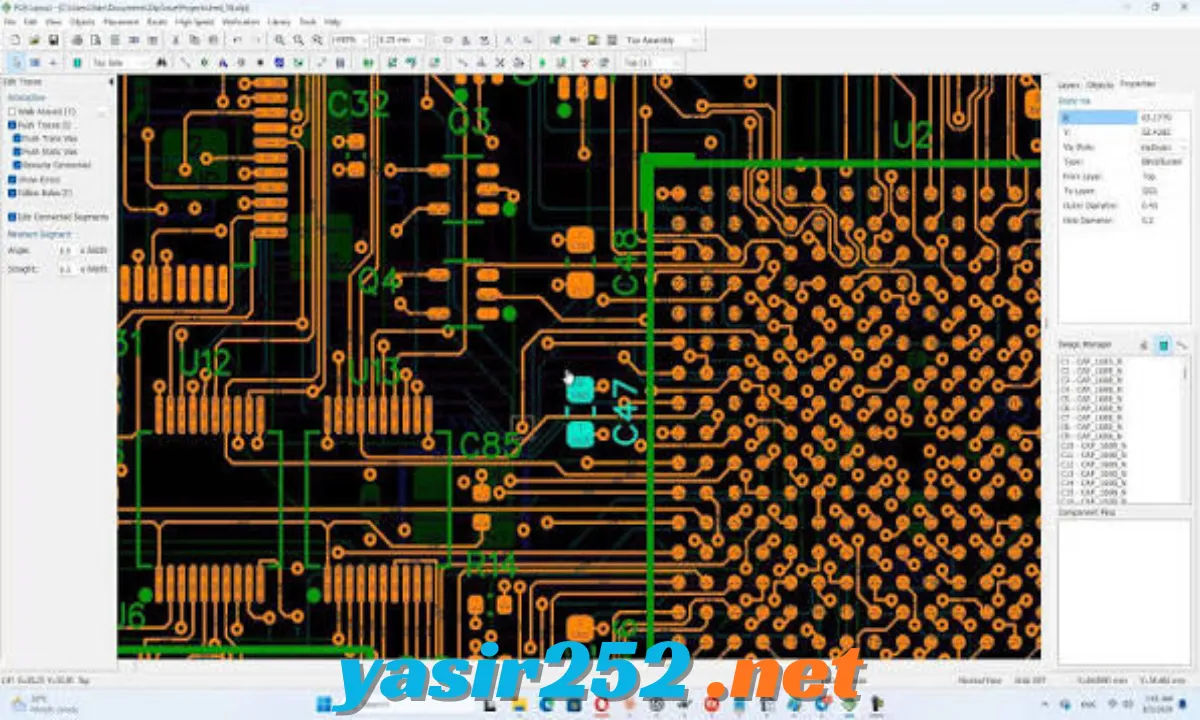The height and width of the screenshot is (720, 1200).
Task: Switch to the Objects tab
Action: [x=1099, y=85]
